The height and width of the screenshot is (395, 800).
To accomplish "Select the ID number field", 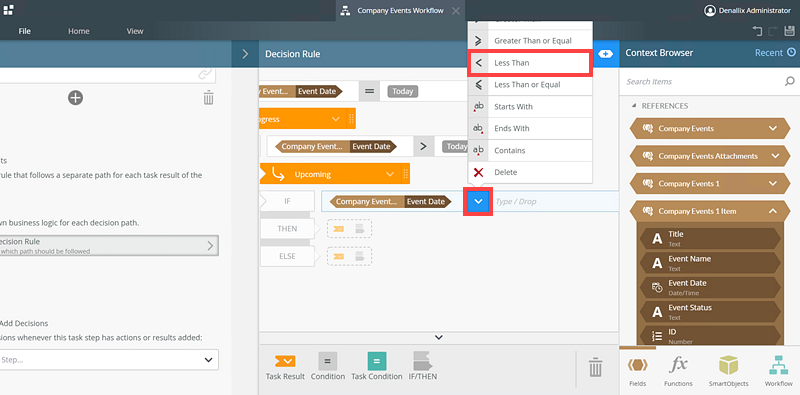I will [x=710, y=335].
